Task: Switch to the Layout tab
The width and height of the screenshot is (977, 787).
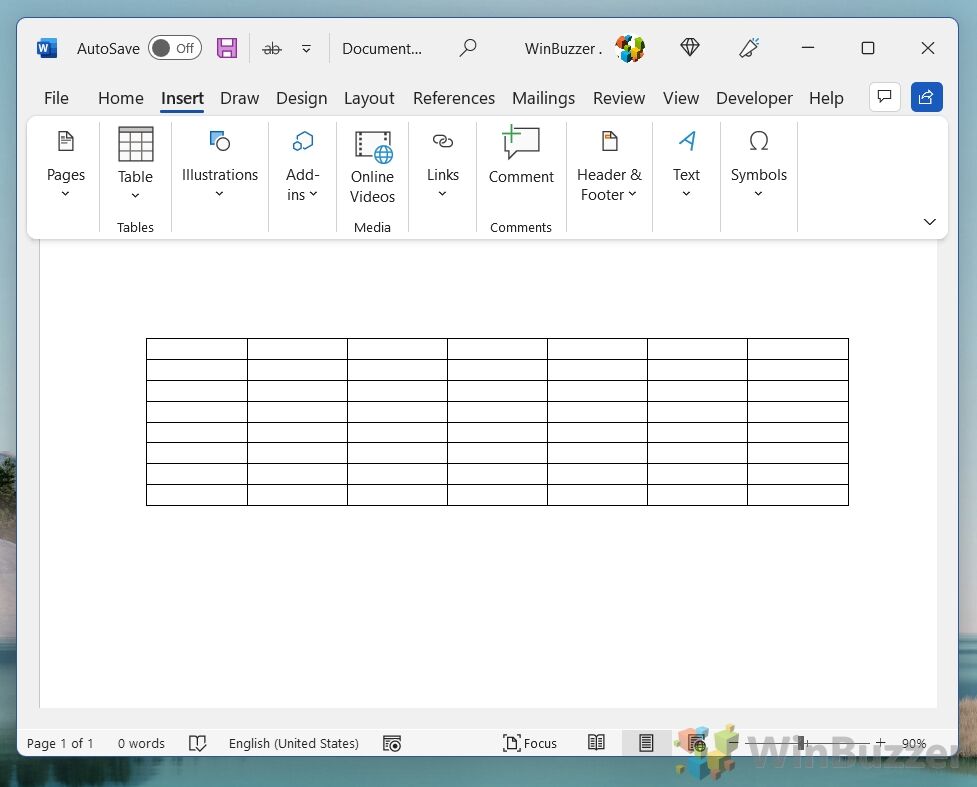Action: click(369, 98)
